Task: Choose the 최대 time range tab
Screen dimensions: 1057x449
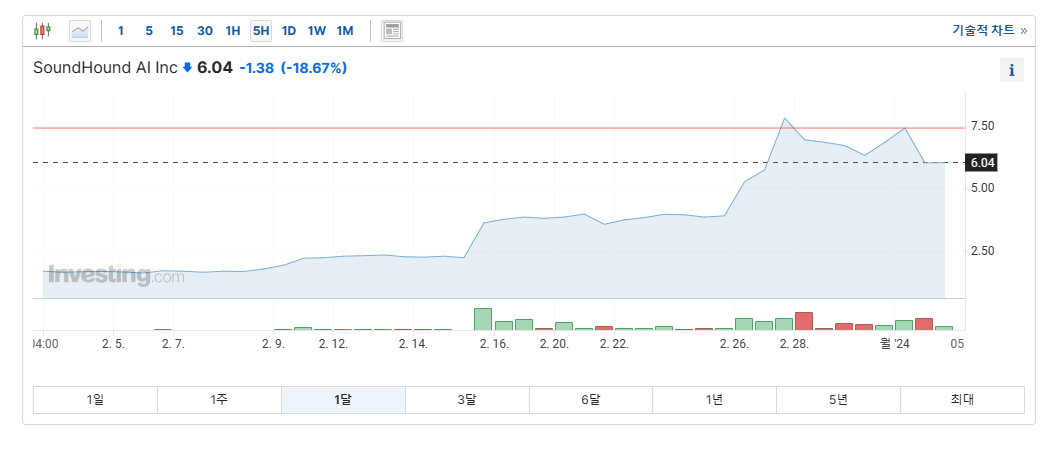Action: 963,400
